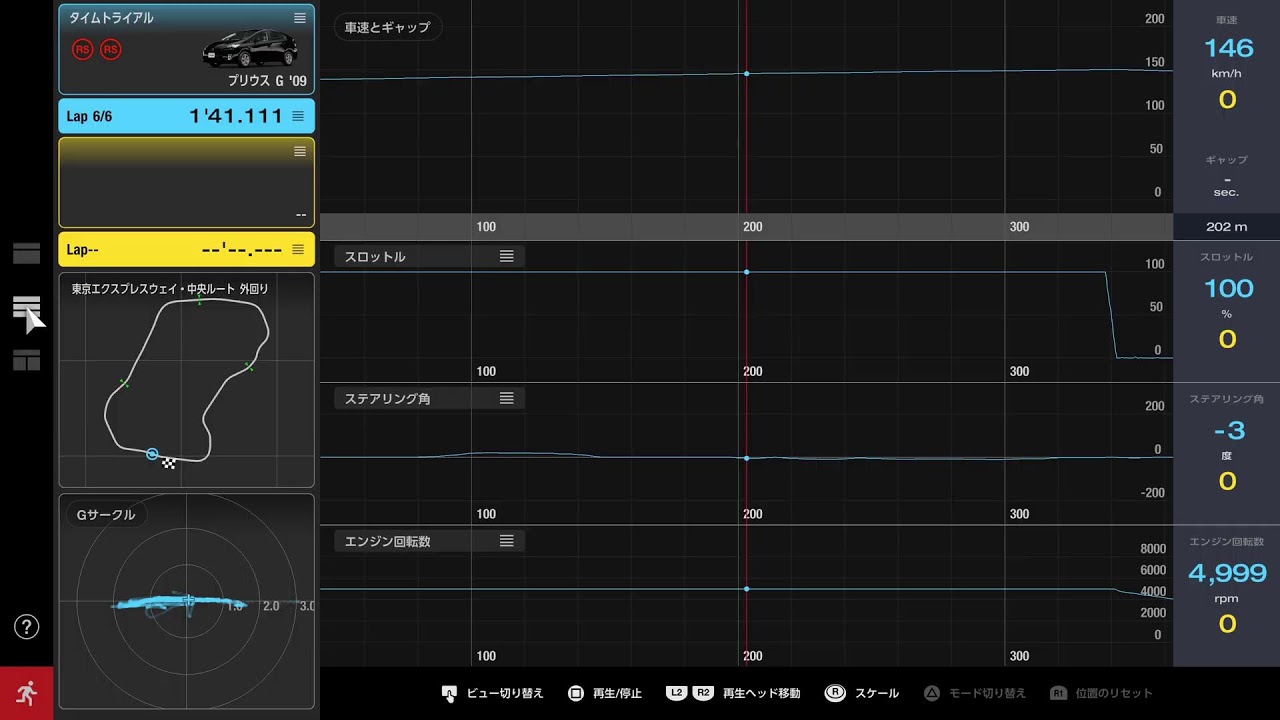1280x720 pixels.
Task: Click the steering graph playhead point
Action: click(746, 458)
